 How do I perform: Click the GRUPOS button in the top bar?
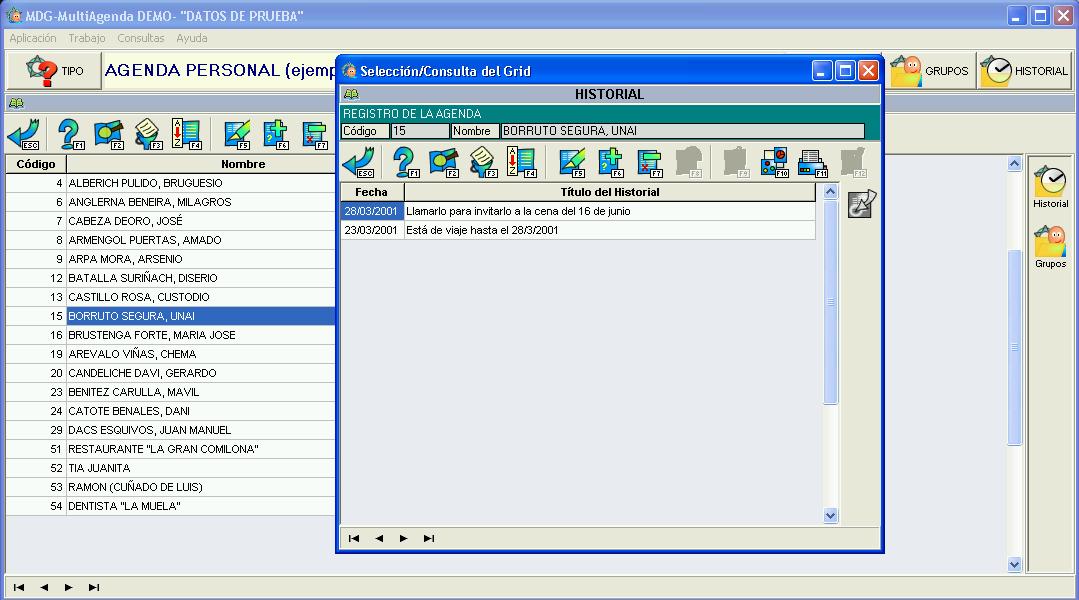click(x=930, y=71)
